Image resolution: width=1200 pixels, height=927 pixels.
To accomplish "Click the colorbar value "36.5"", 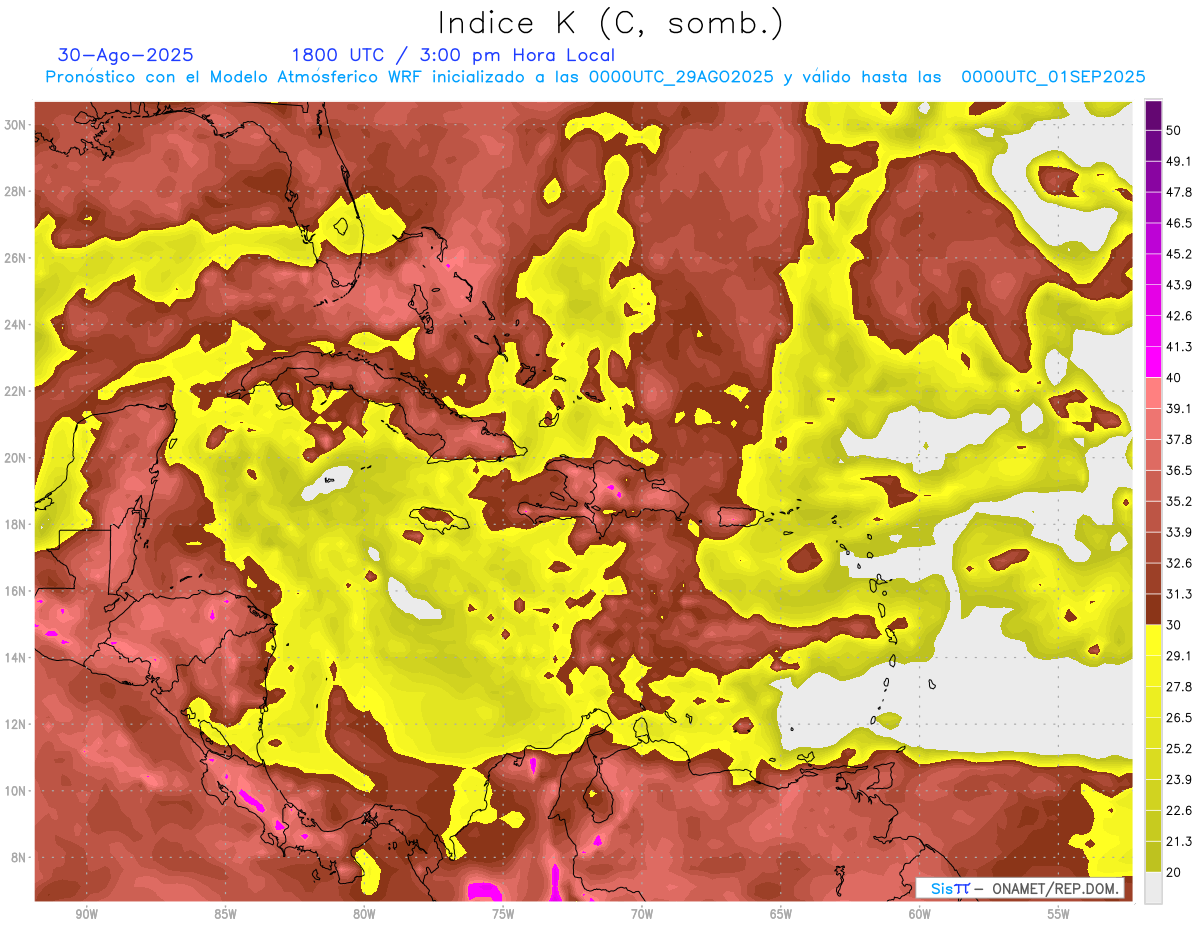I will coord(1178,470).
